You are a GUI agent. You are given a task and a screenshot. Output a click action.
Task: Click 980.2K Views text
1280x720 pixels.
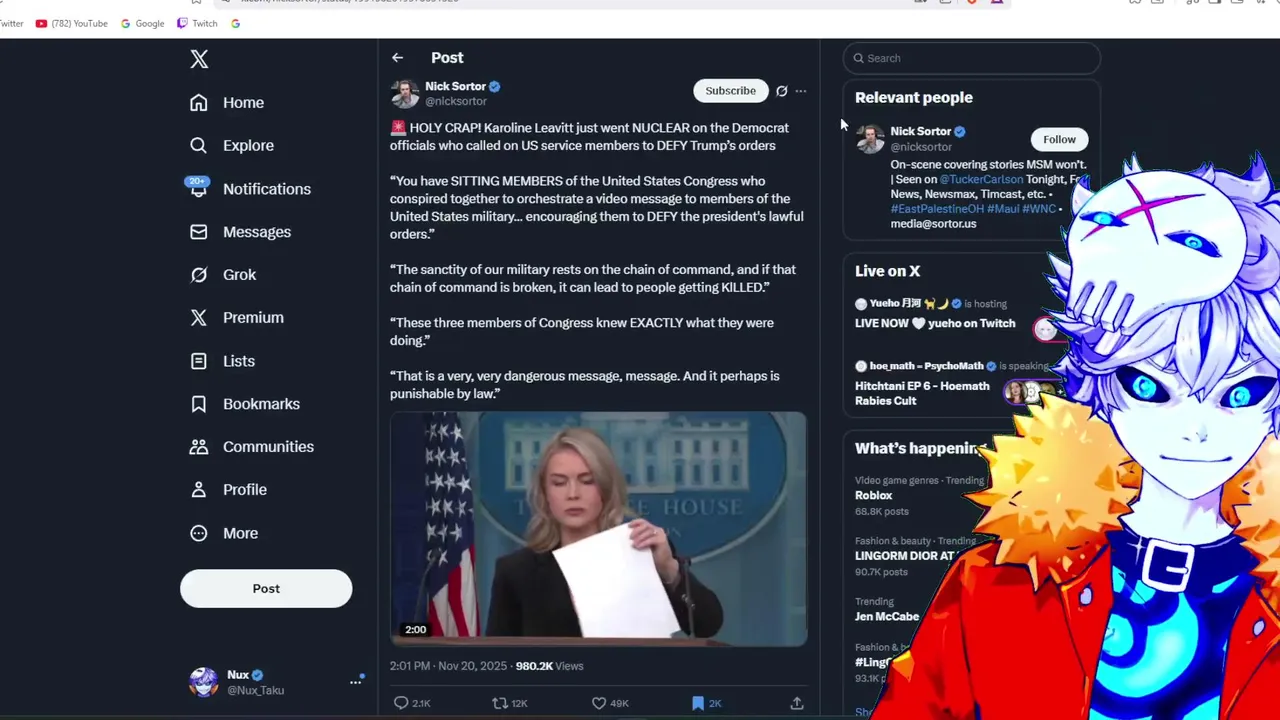coord(549,666)
